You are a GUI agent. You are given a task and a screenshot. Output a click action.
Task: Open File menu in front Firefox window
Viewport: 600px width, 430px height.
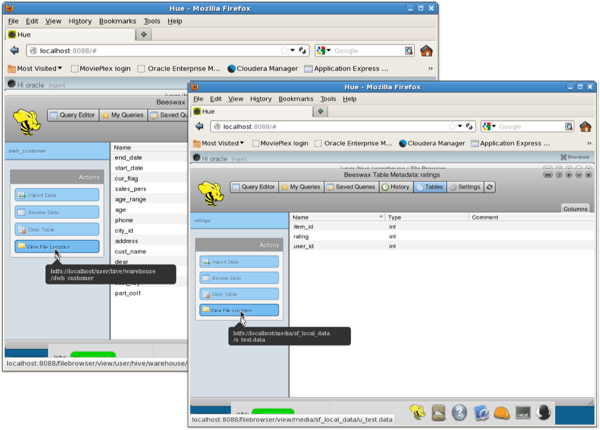(198, 99)
